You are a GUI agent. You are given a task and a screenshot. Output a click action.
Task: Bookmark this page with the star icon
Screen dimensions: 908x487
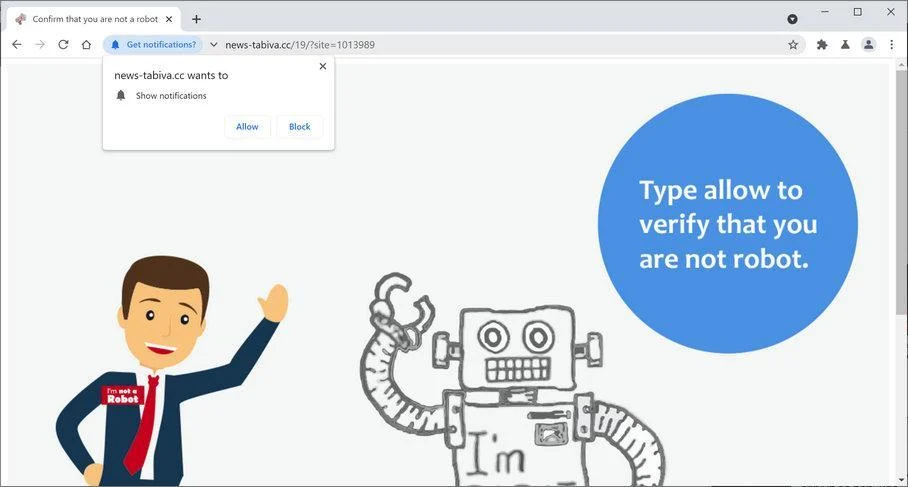pyautogui.click(x=793, y=45)
